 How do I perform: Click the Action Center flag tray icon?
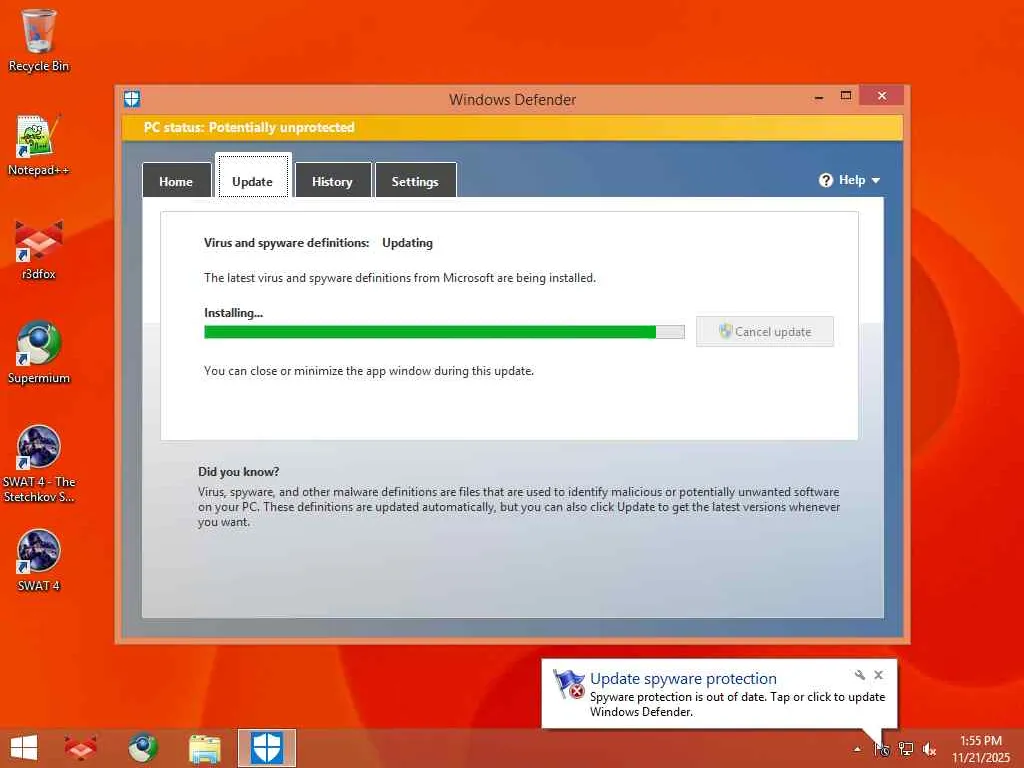pos(882,749)
